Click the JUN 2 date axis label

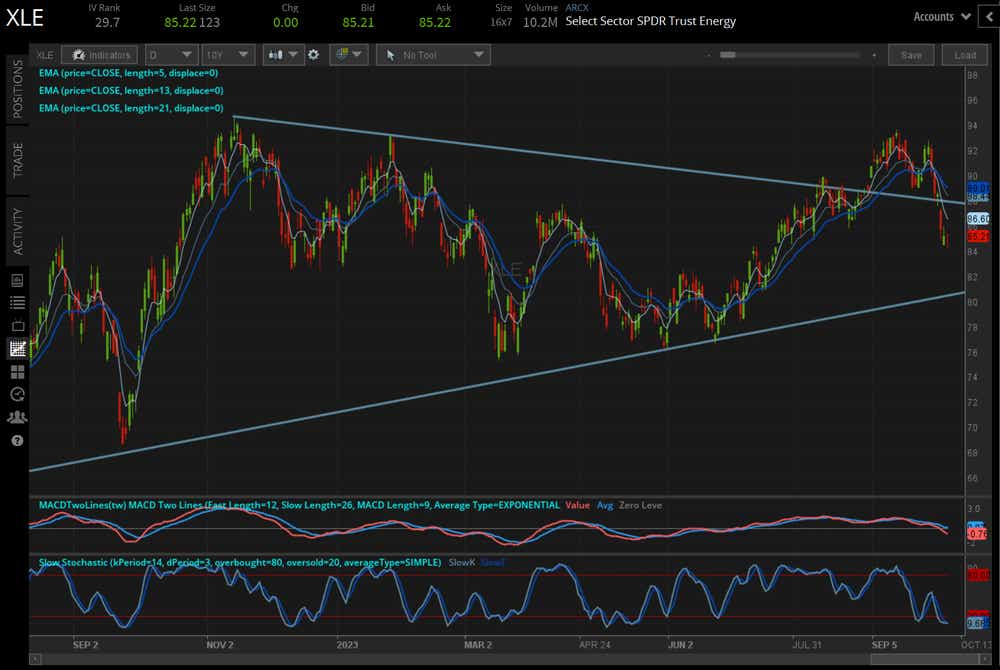[x=680, y=645]
